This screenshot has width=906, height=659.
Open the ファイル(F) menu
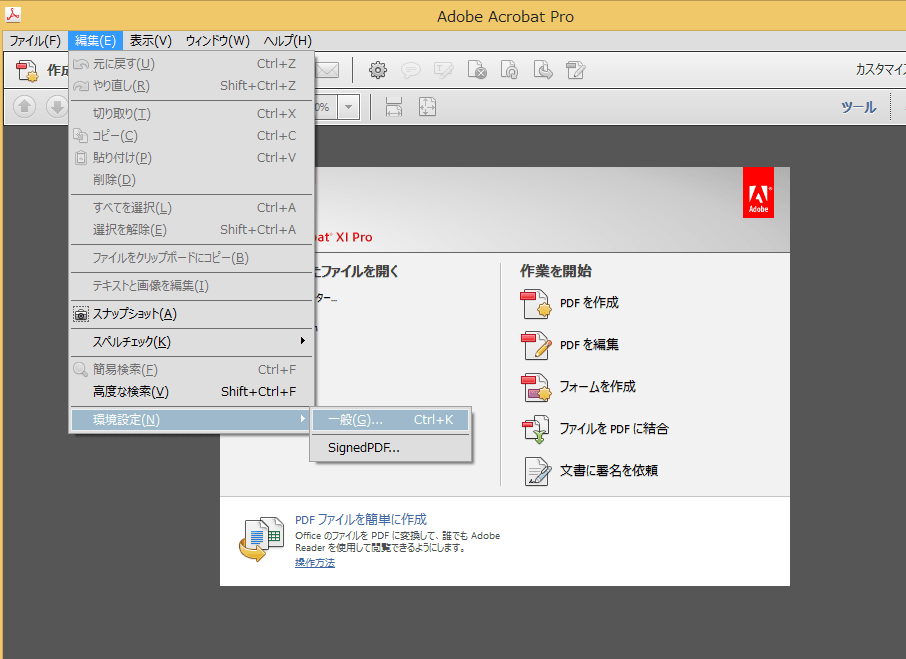tap(35, 40)
